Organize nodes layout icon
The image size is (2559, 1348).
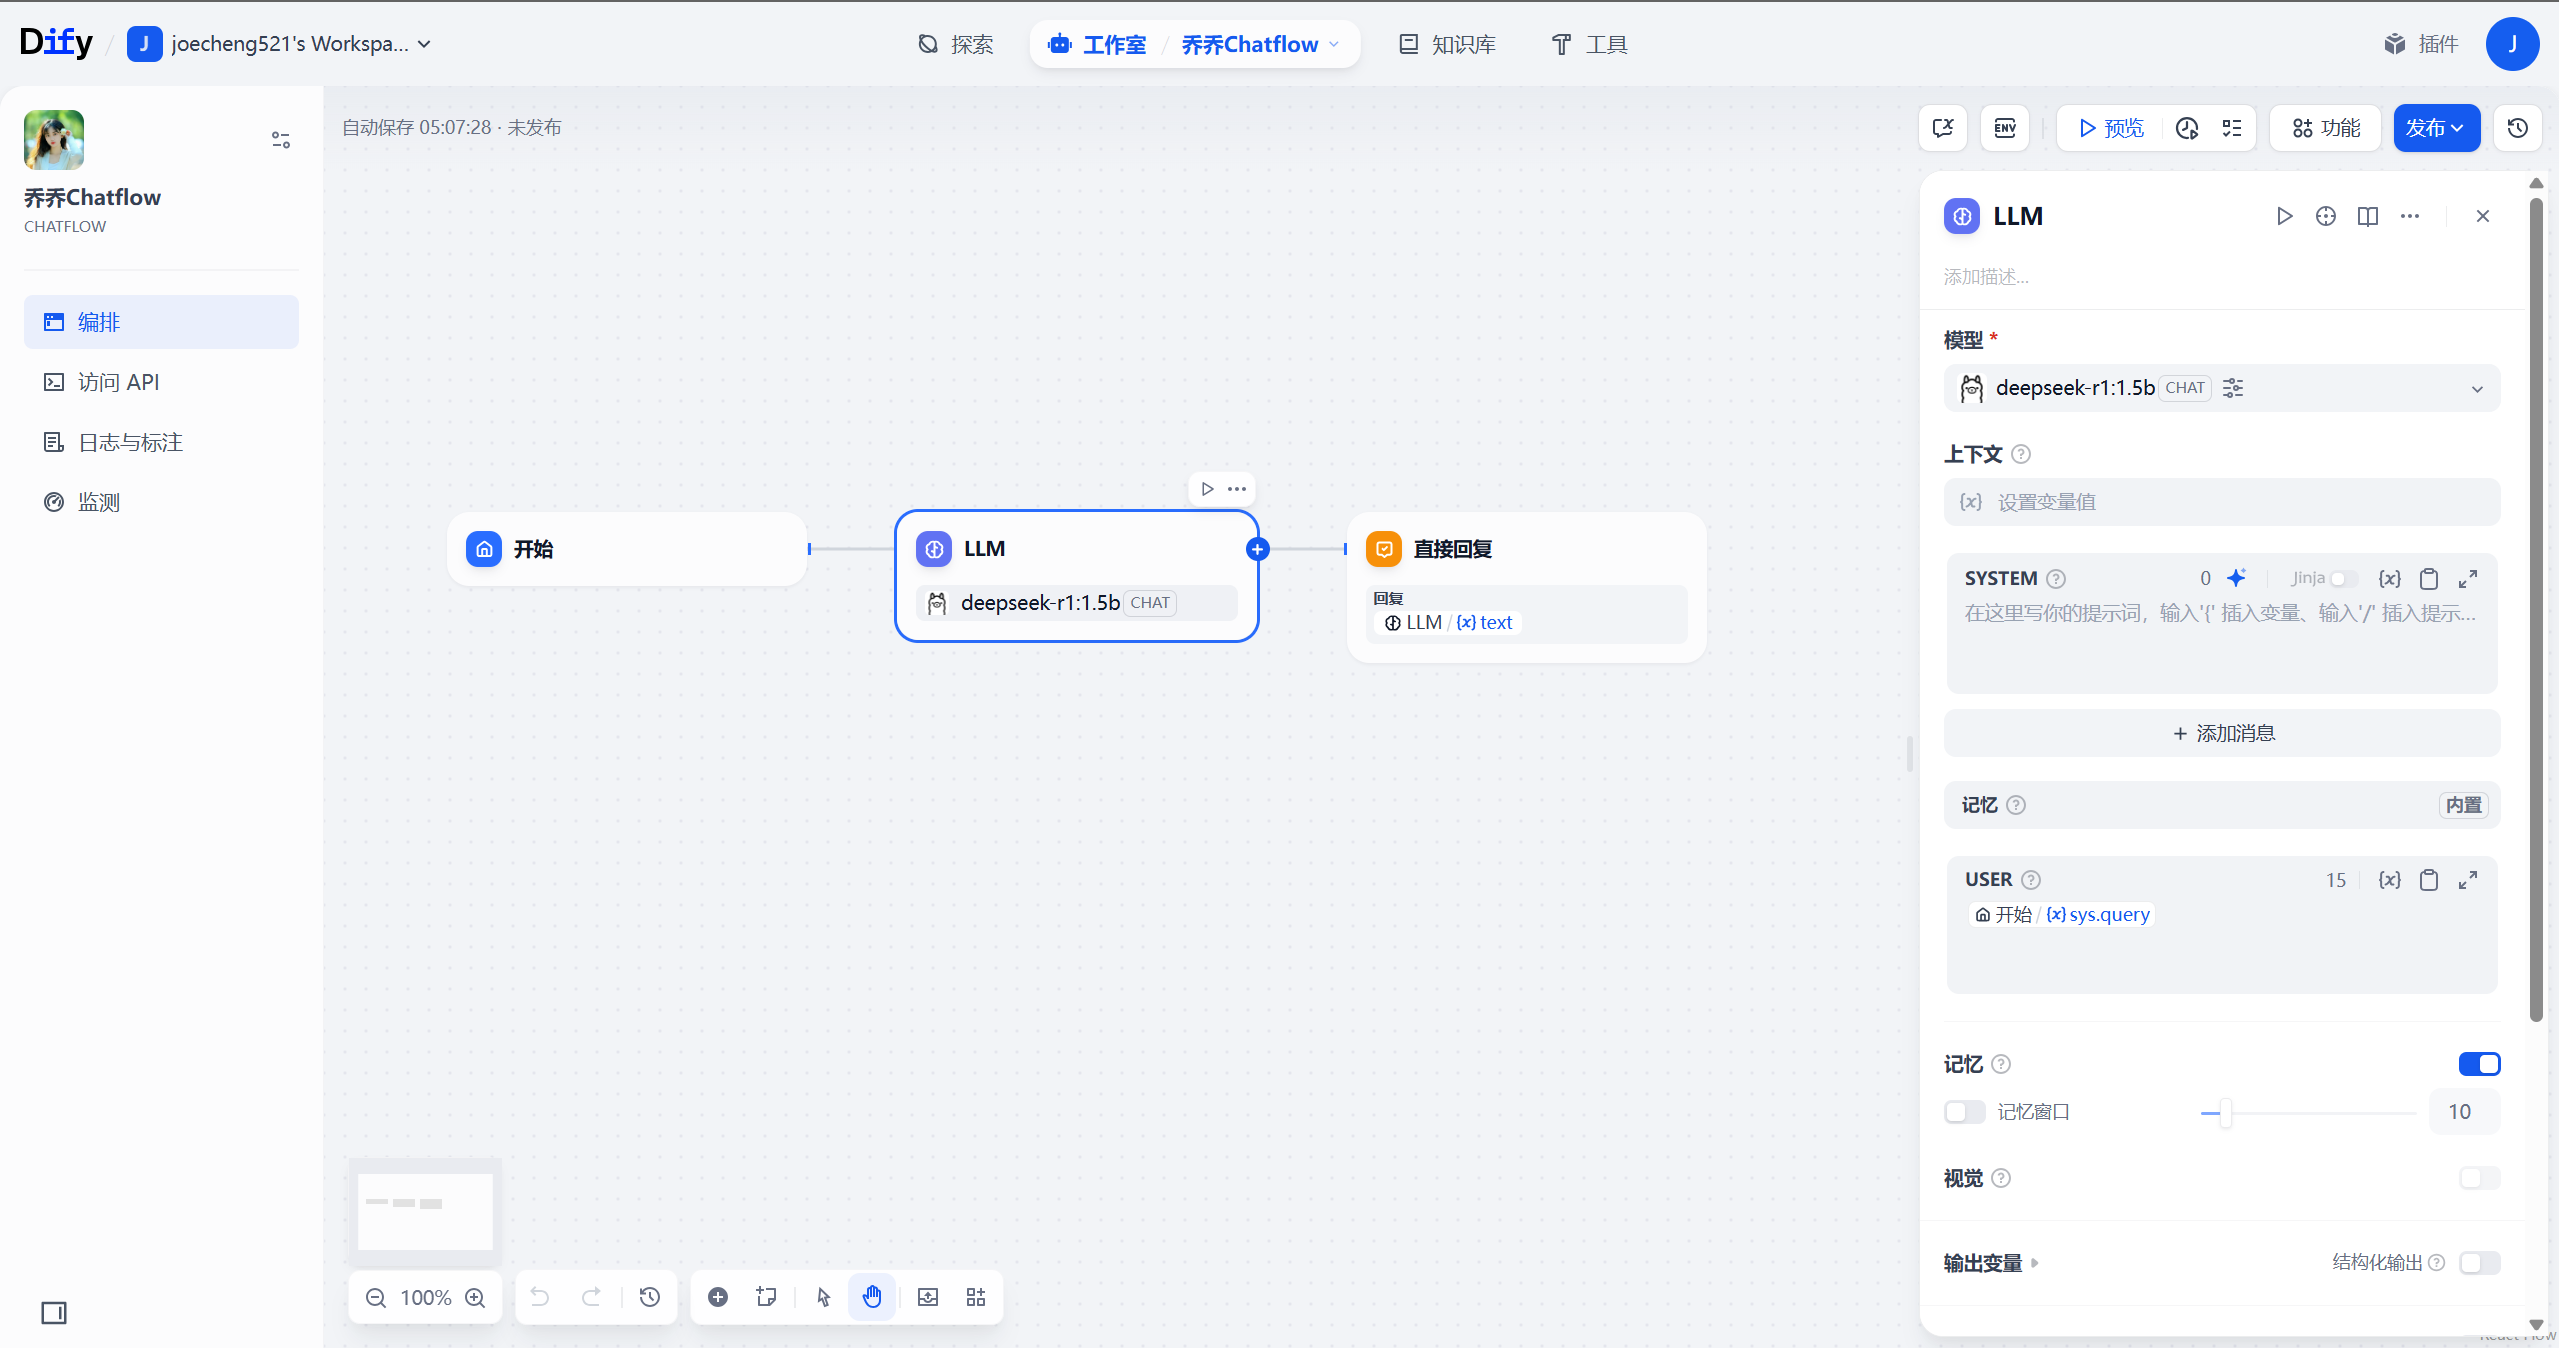(976, 1297)
